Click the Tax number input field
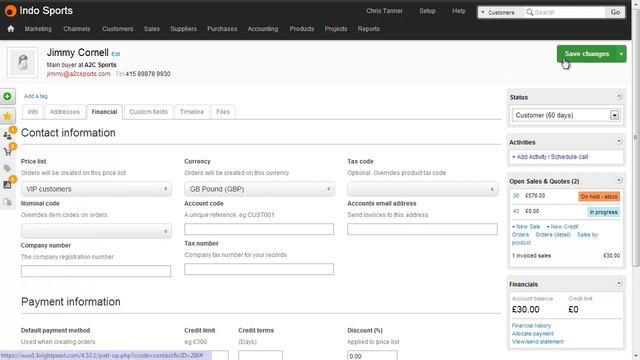The height and width of the screenshot is (360, 640). [259, 269]
